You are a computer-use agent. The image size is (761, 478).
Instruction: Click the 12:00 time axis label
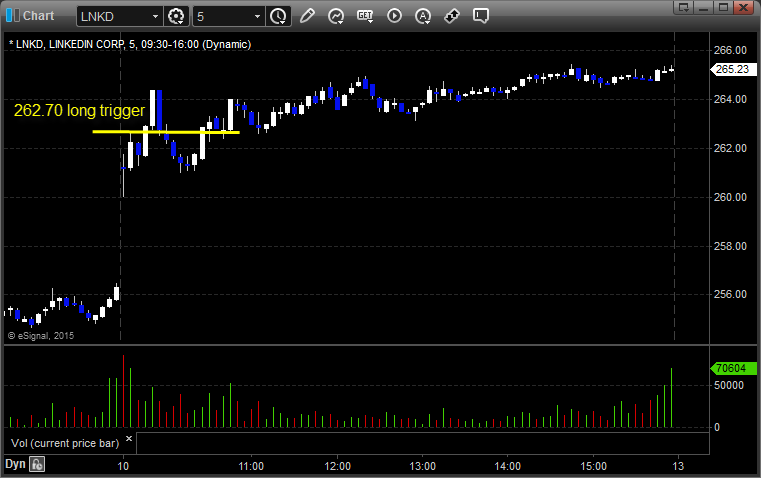click(337, 466)
